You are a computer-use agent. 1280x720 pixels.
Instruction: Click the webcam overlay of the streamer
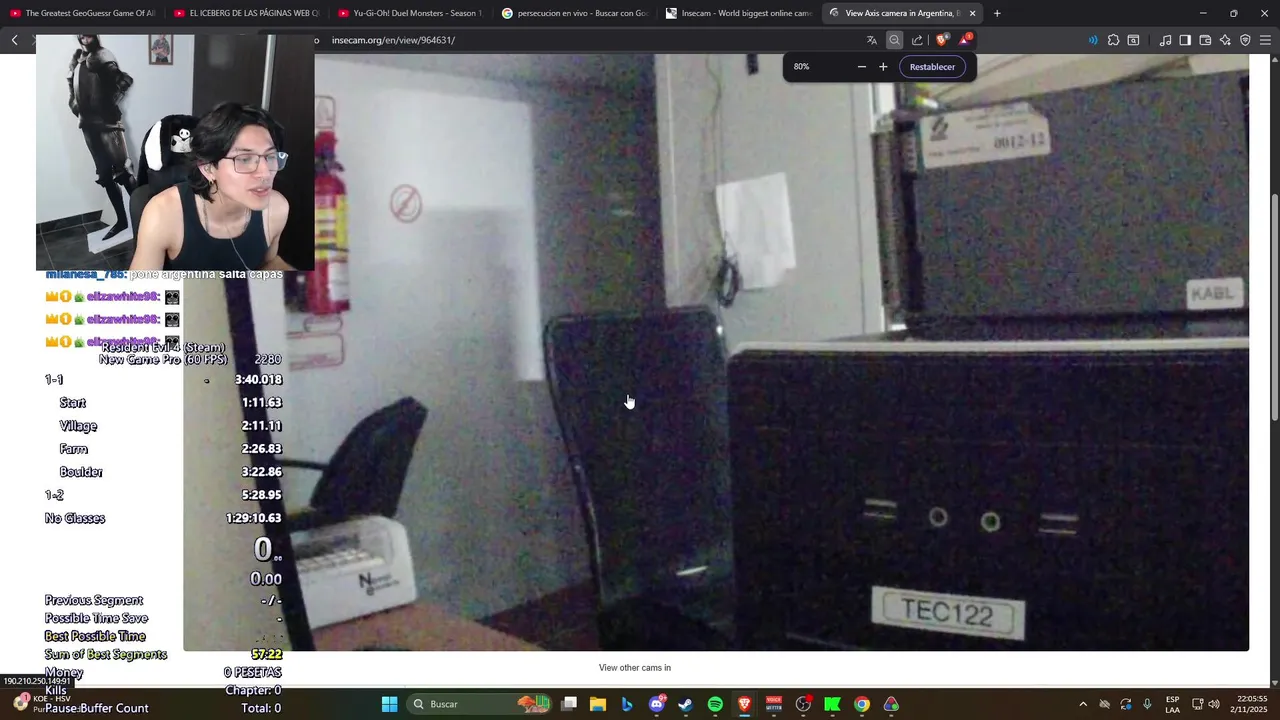(x=175, y=152)
